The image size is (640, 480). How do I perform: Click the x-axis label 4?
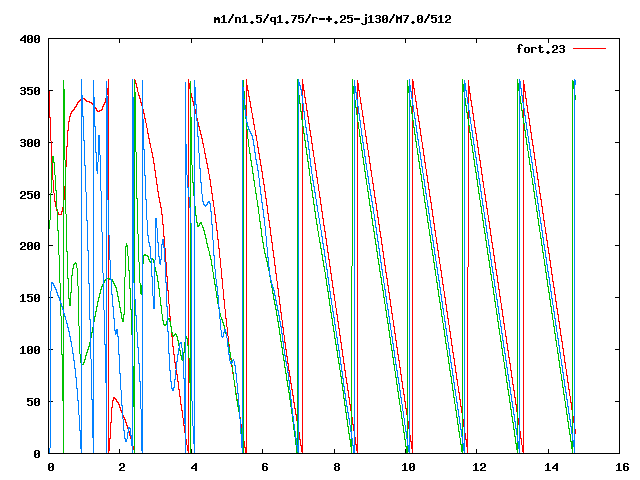(194, 467)
